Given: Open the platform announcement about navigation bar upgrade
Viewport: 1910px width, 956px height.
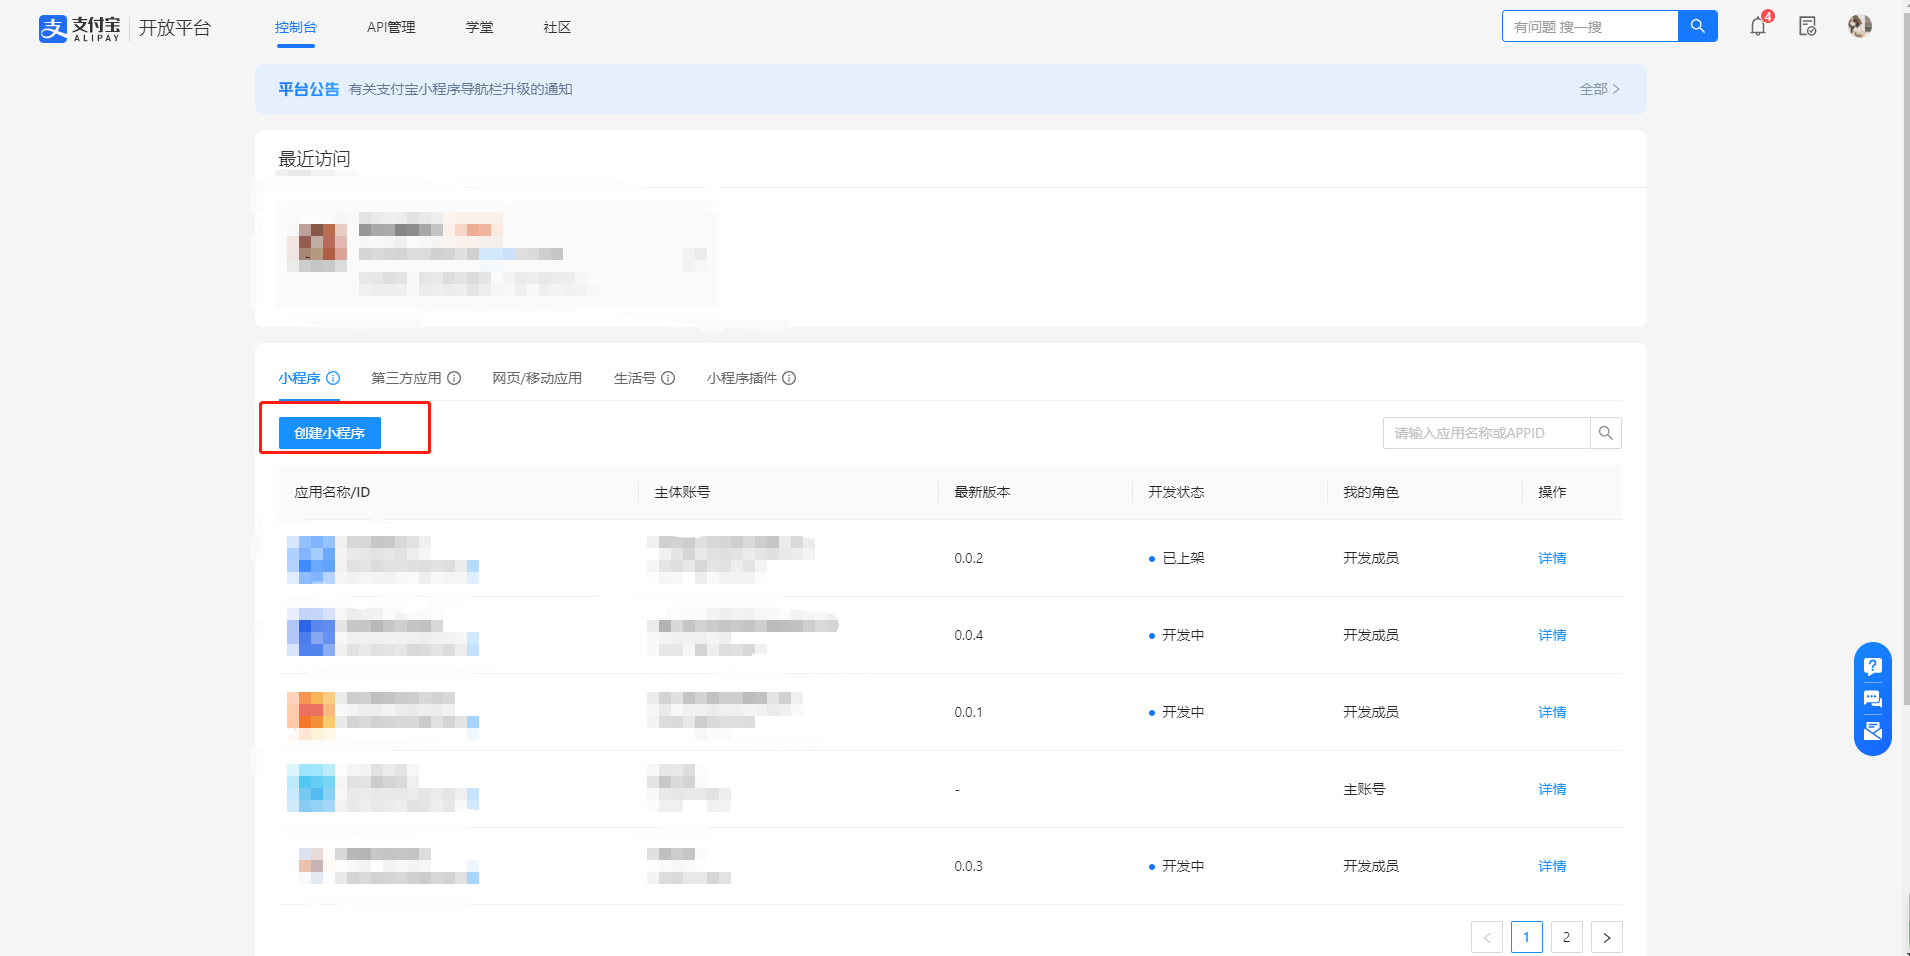Looking at the screenshot, I should (x=460, y=89).
